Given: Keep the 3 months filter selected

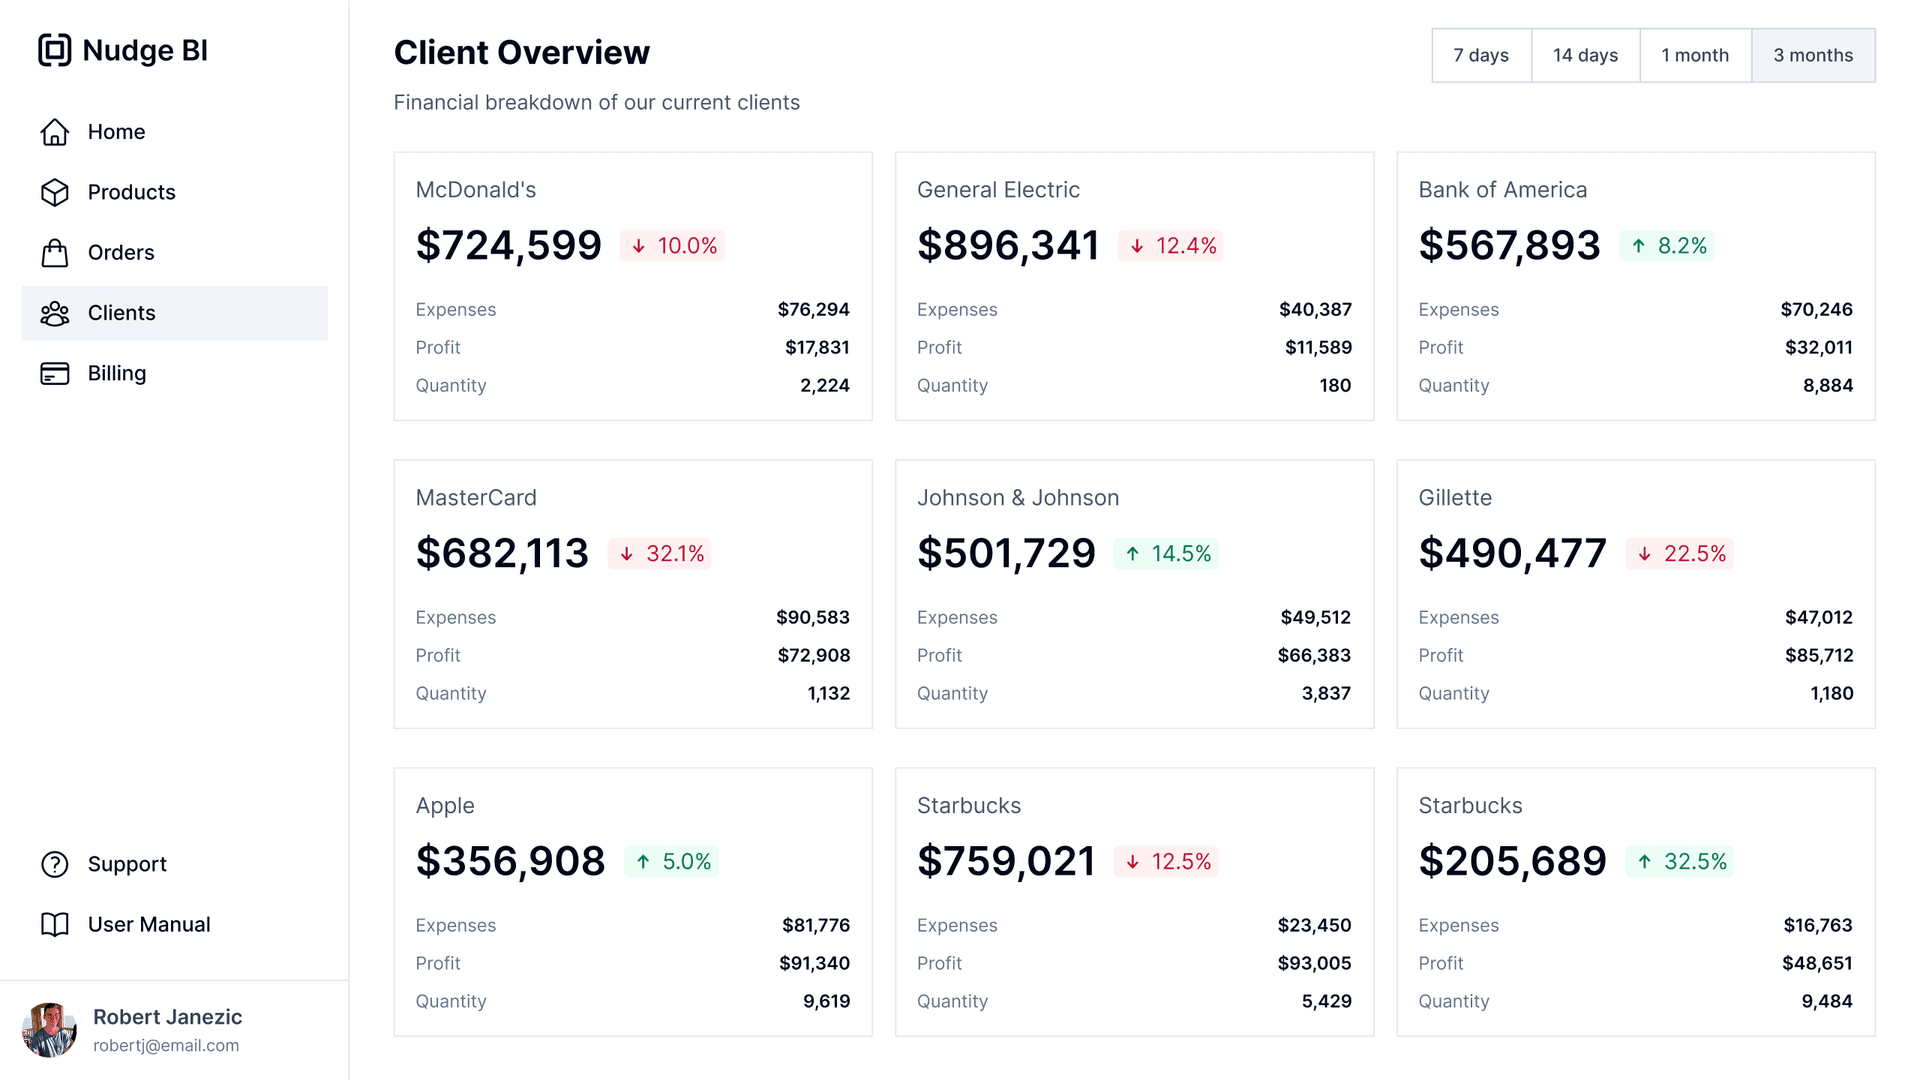Looking at the screenshot, I should (1813, 55).
